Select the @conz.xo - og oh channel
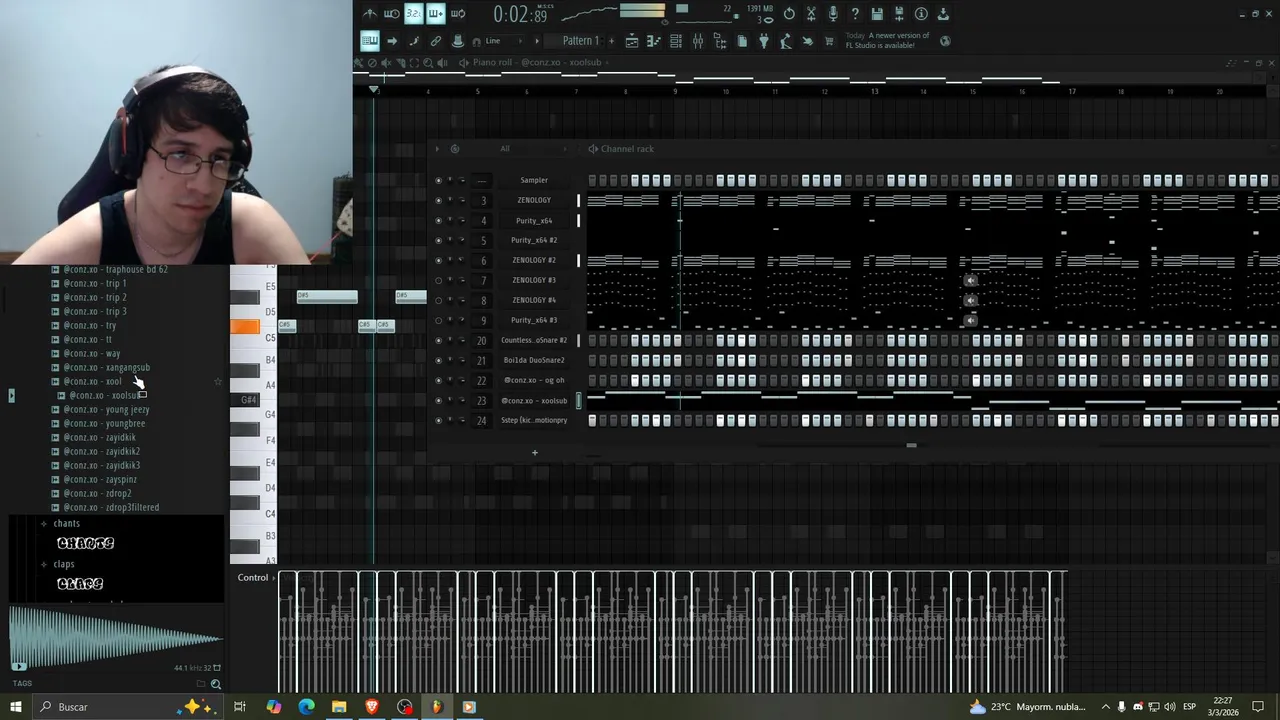The width and height of the screenshot is (1280, 720). [534, 380]
